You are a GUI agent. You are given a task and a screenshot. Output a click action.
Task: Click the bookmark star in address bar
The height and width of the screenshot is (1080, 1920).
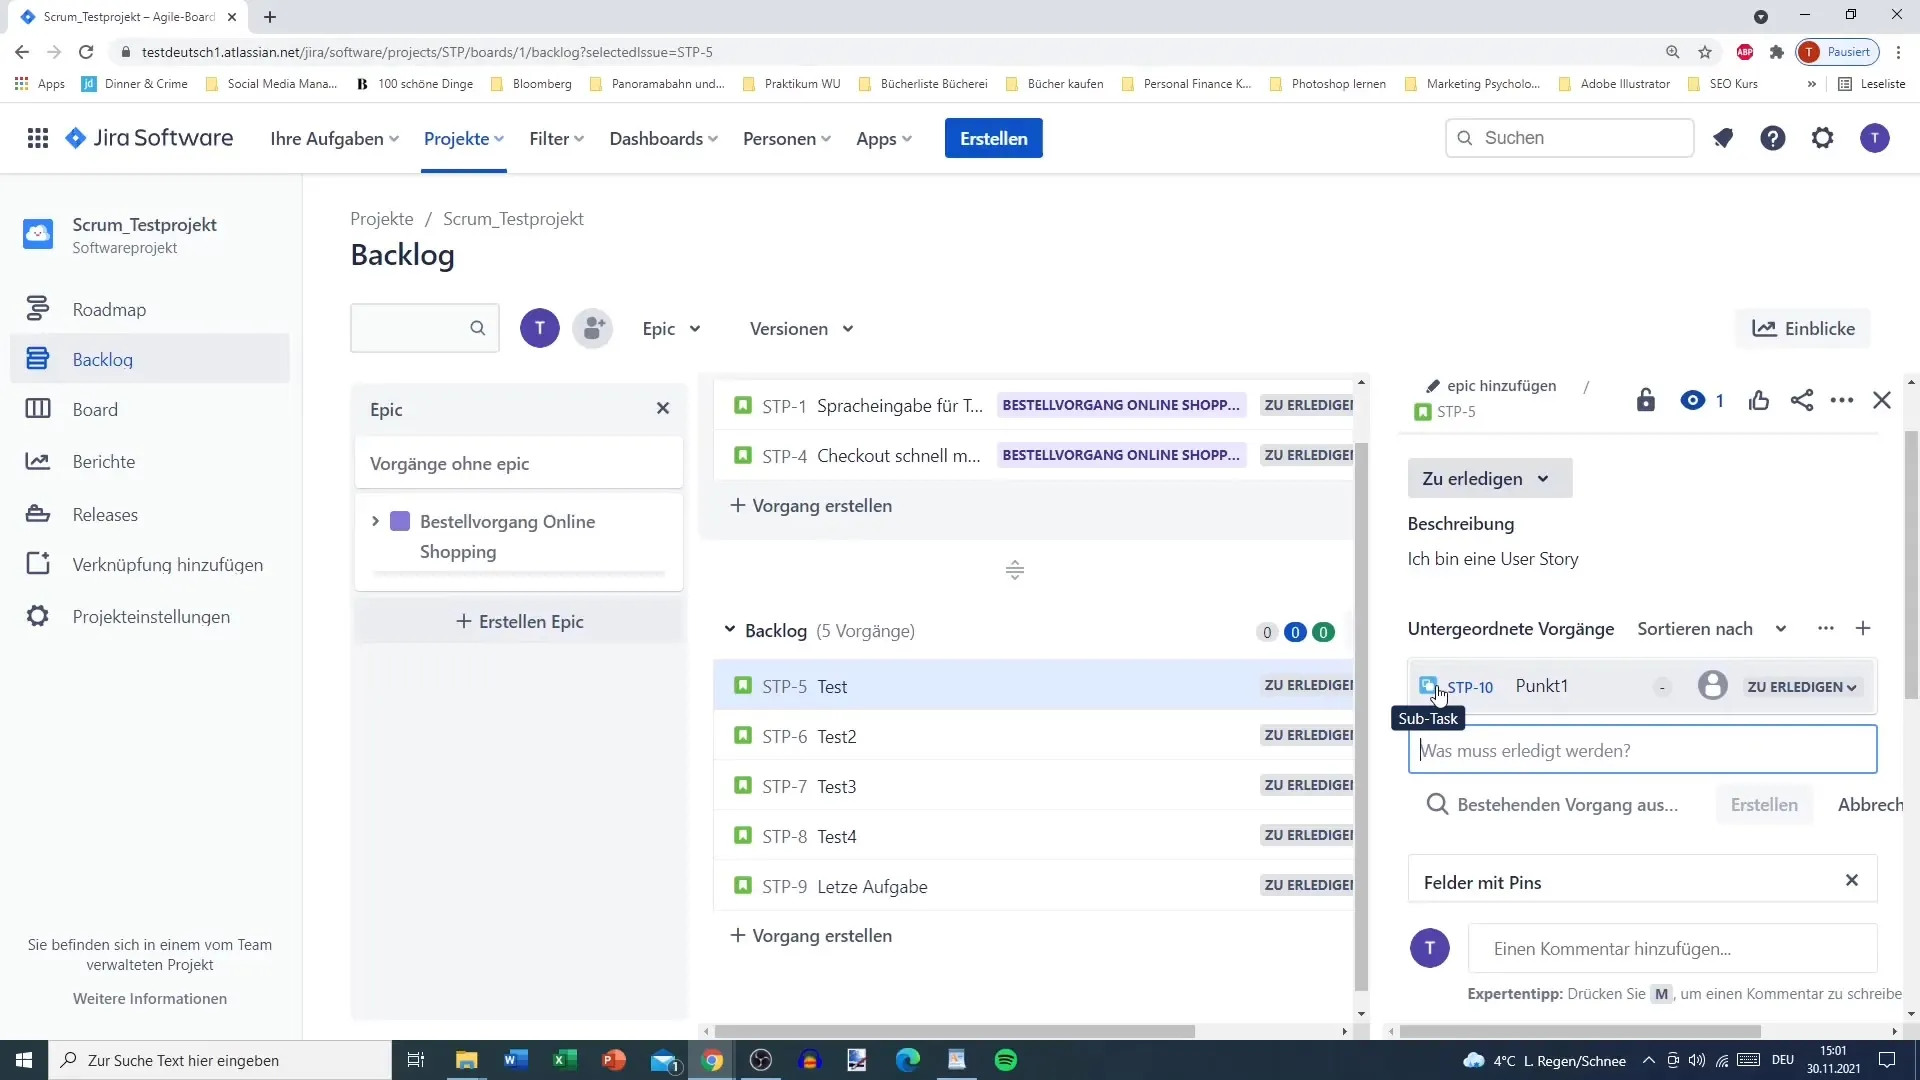pos(1705,52)
